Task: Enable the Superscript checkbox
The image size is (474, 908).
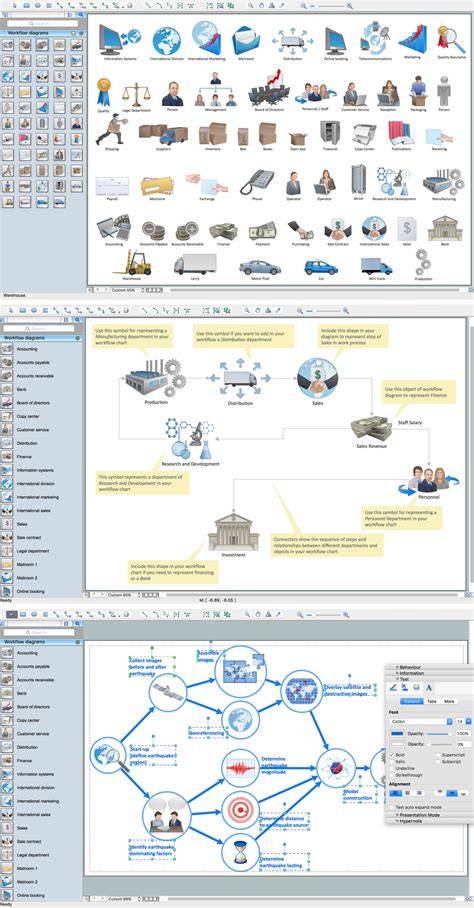Action: click(x=437, y=755)
